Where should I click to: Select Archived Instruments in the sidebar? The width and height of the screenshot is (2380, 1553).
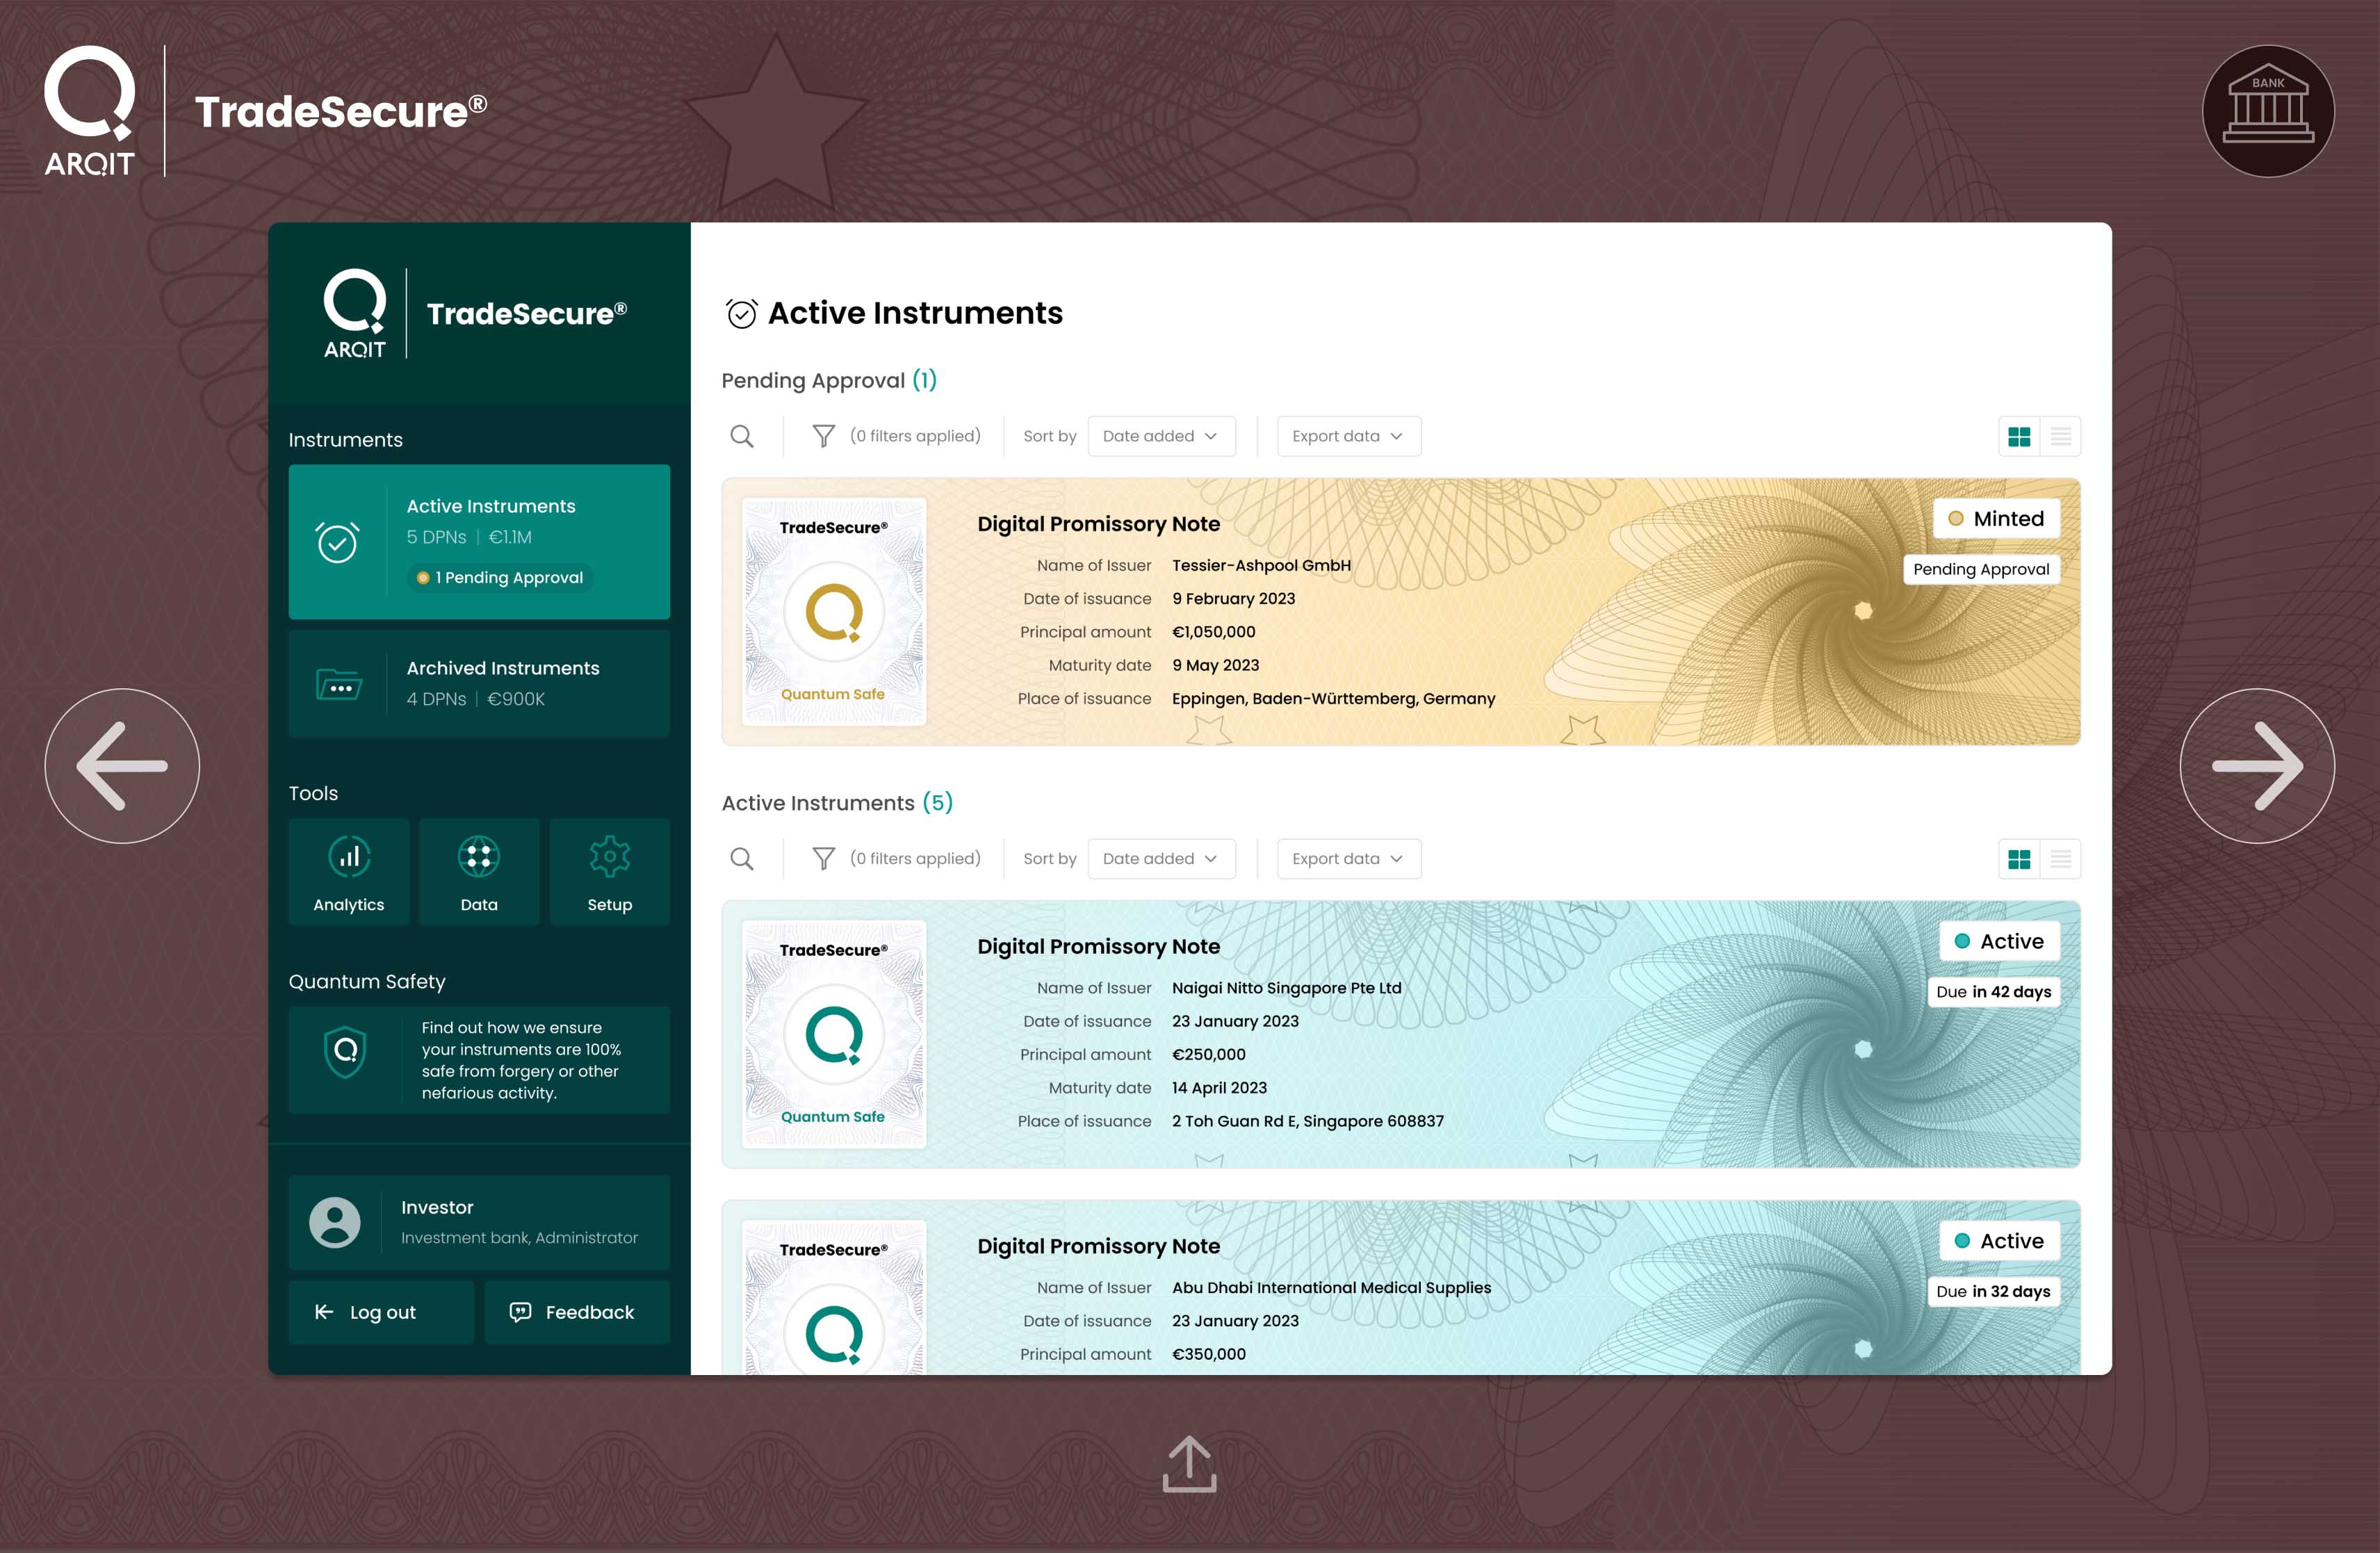coord(479,684)
